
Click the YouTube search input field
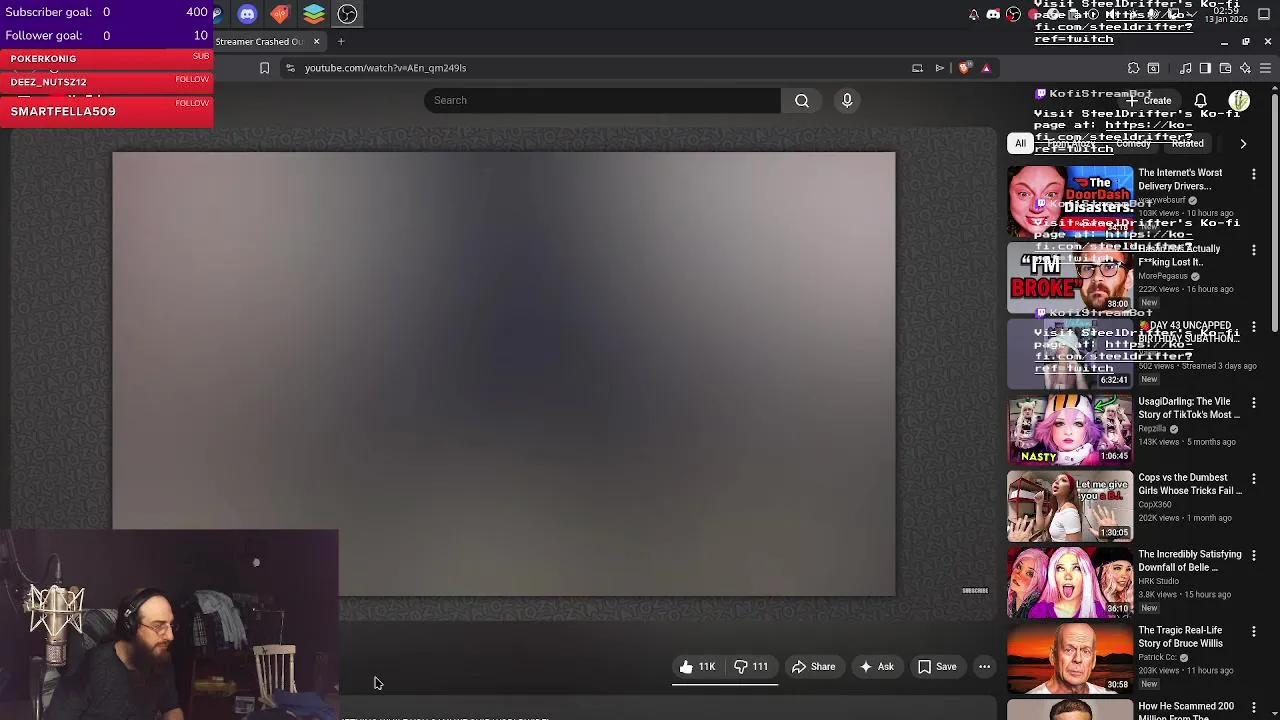coord(602,100)
